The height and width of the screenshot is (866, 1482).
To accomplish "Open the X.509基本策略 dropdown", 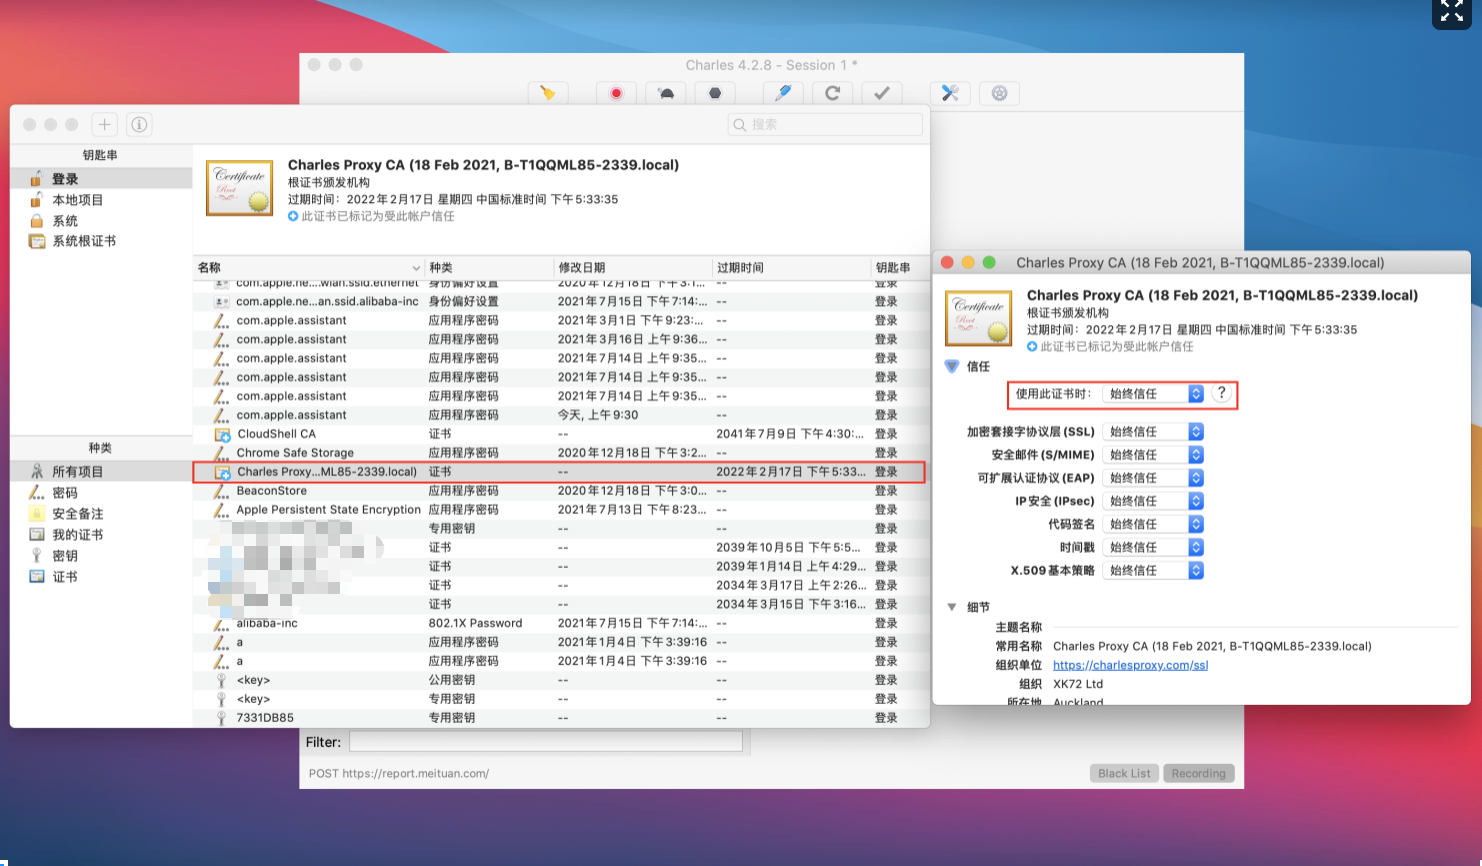I will point(1153,570).
